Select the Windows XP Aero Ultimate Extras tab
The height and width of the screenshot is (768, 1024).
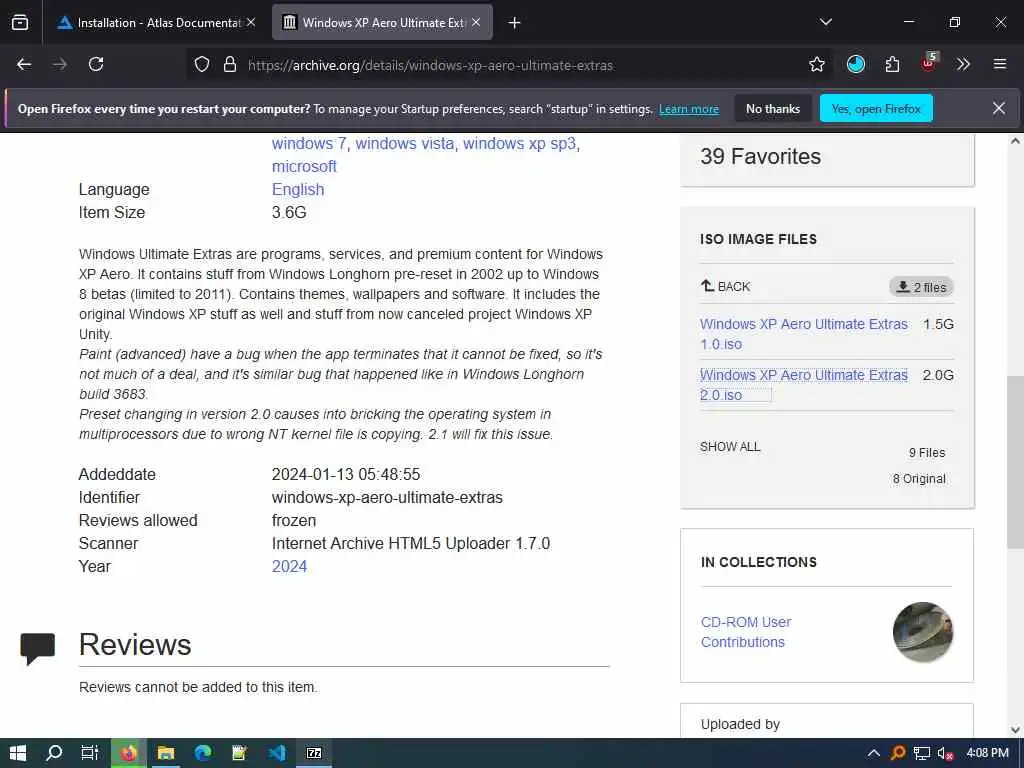pyautogui.click(x=382, y=22)
